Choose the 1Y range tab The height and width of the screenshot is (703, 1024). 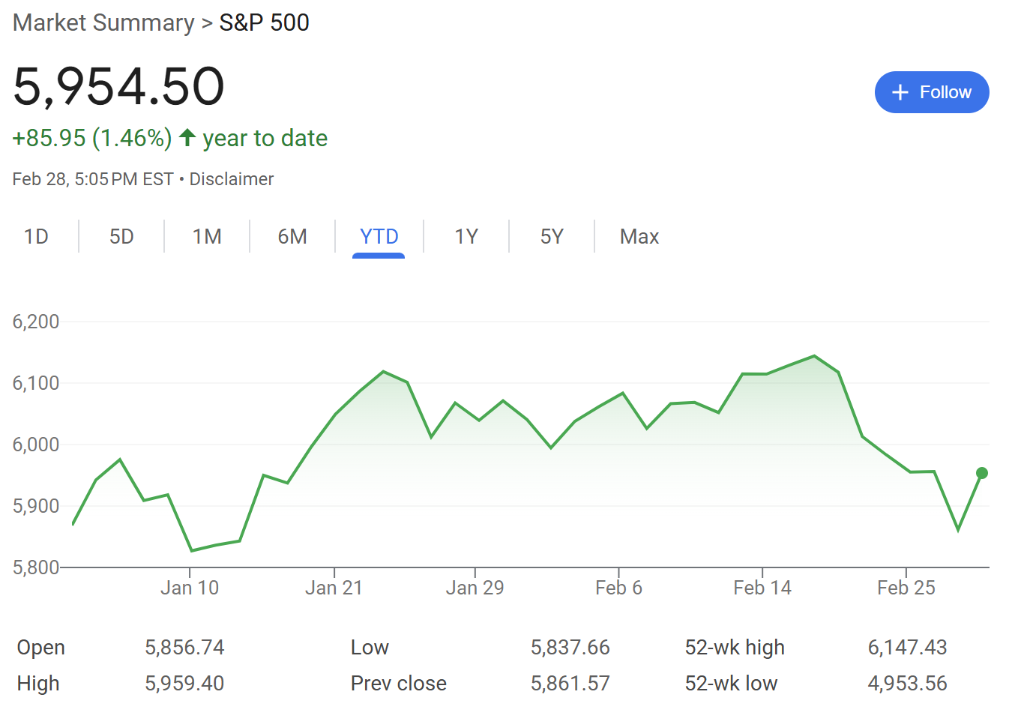466,237
